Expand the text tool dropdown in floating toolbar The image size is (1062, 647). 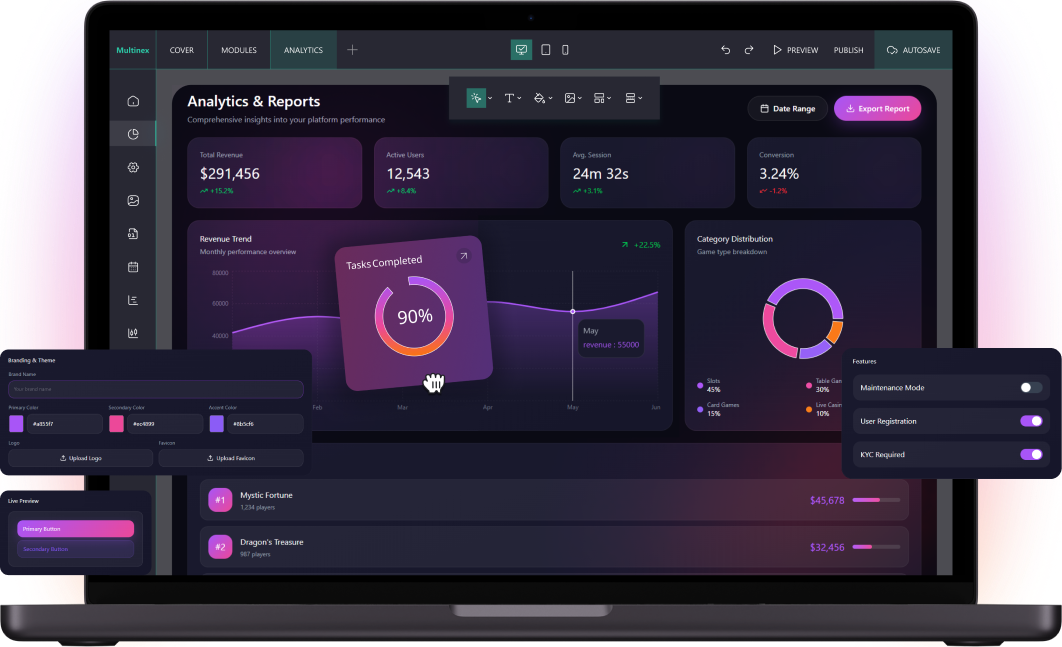pyautogui.click(x=512, y=98)
